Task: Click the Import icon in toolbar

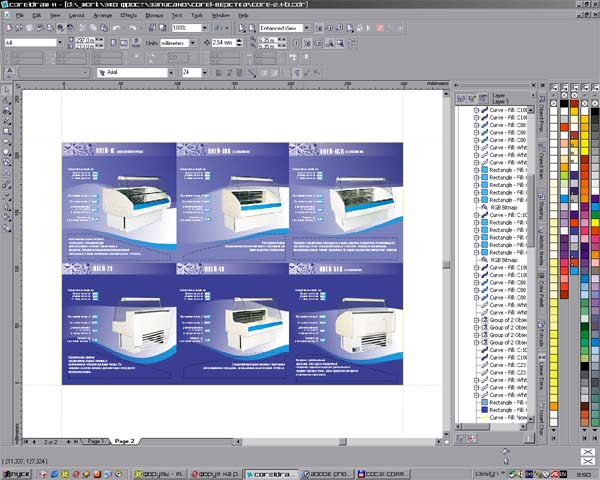Action: [x=152, y=28]
